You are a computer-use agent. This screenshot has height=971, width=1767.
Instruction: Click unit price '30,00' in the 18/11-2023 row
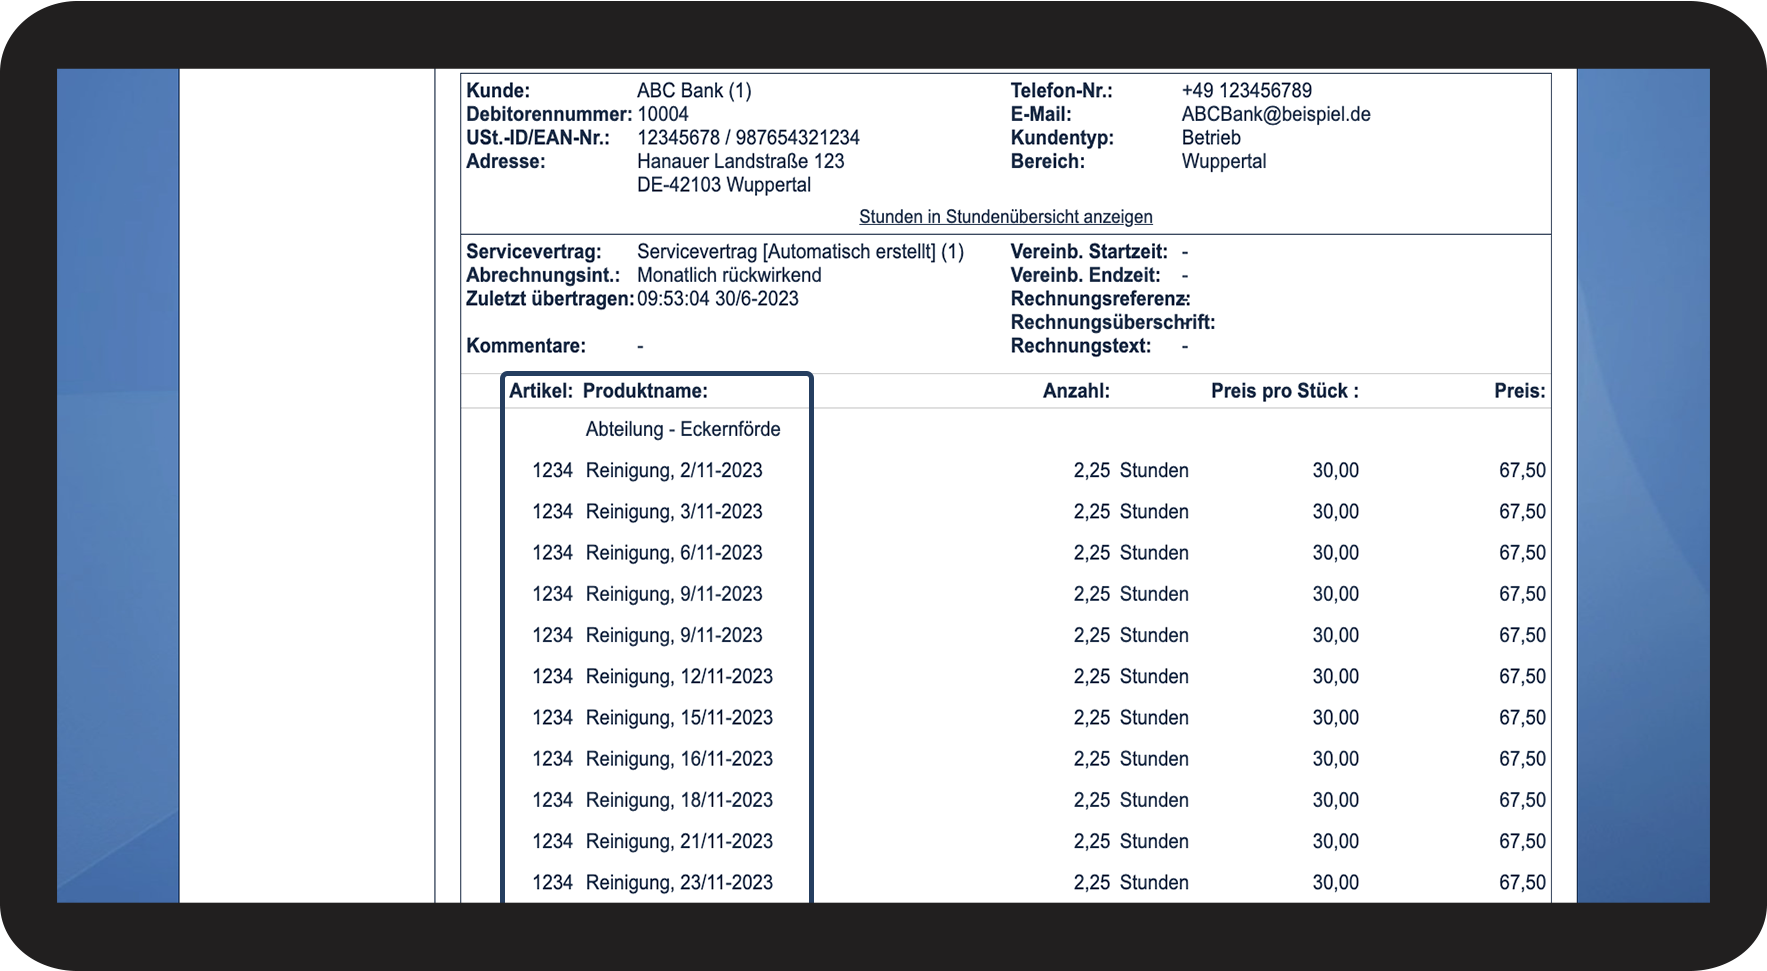coord(1336,800)
